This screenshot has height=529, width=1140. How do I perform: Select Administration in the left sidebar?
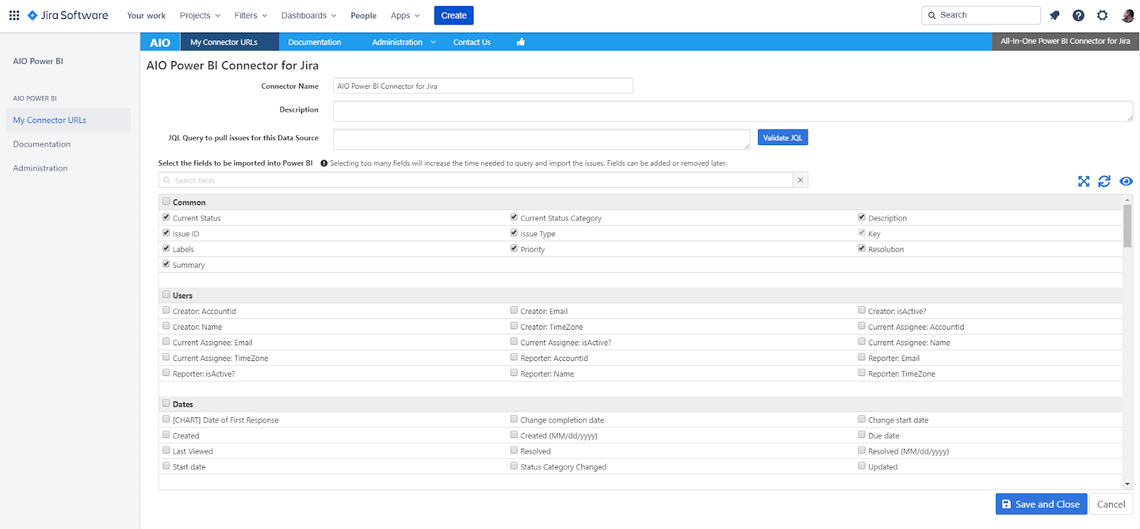point(40,168)
